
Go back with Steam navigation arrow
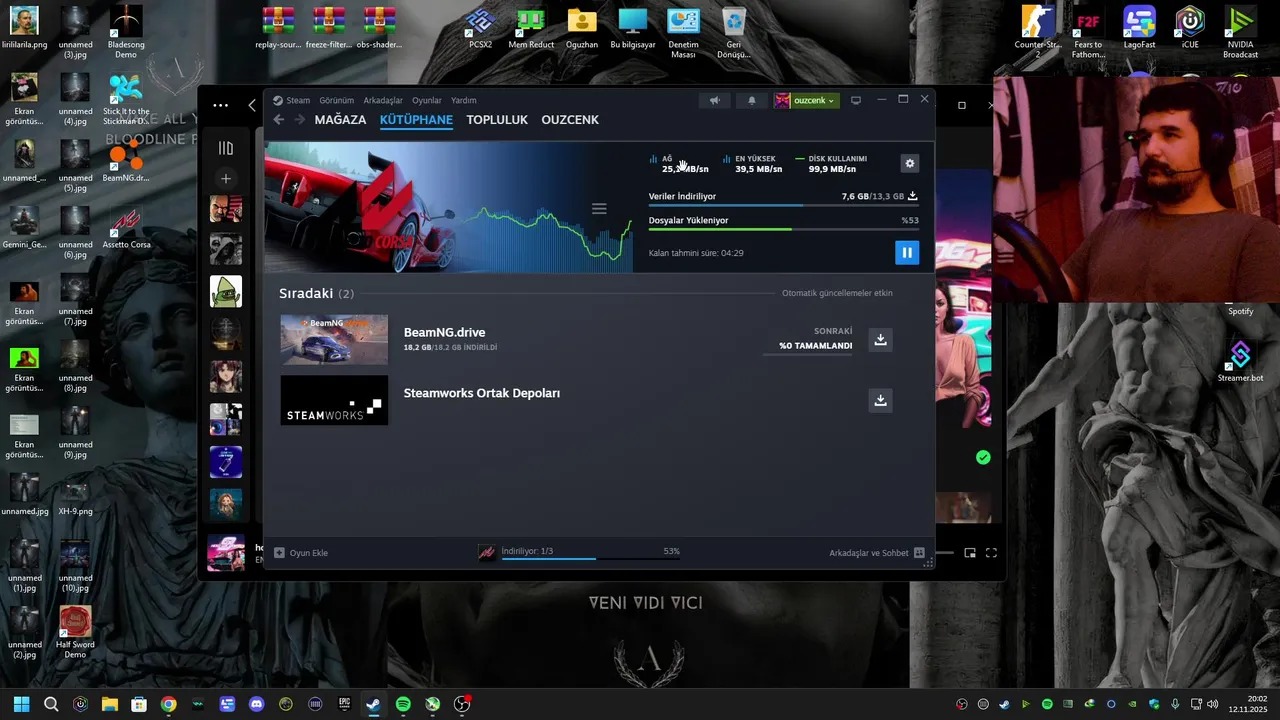[279, 120]
